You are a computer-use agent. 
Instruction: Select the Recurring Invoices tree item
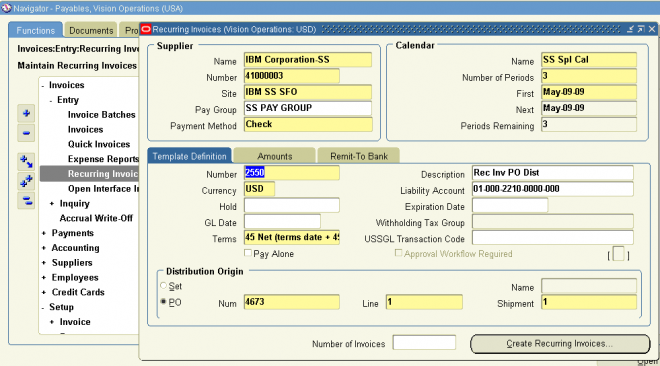tap(90, 173)
